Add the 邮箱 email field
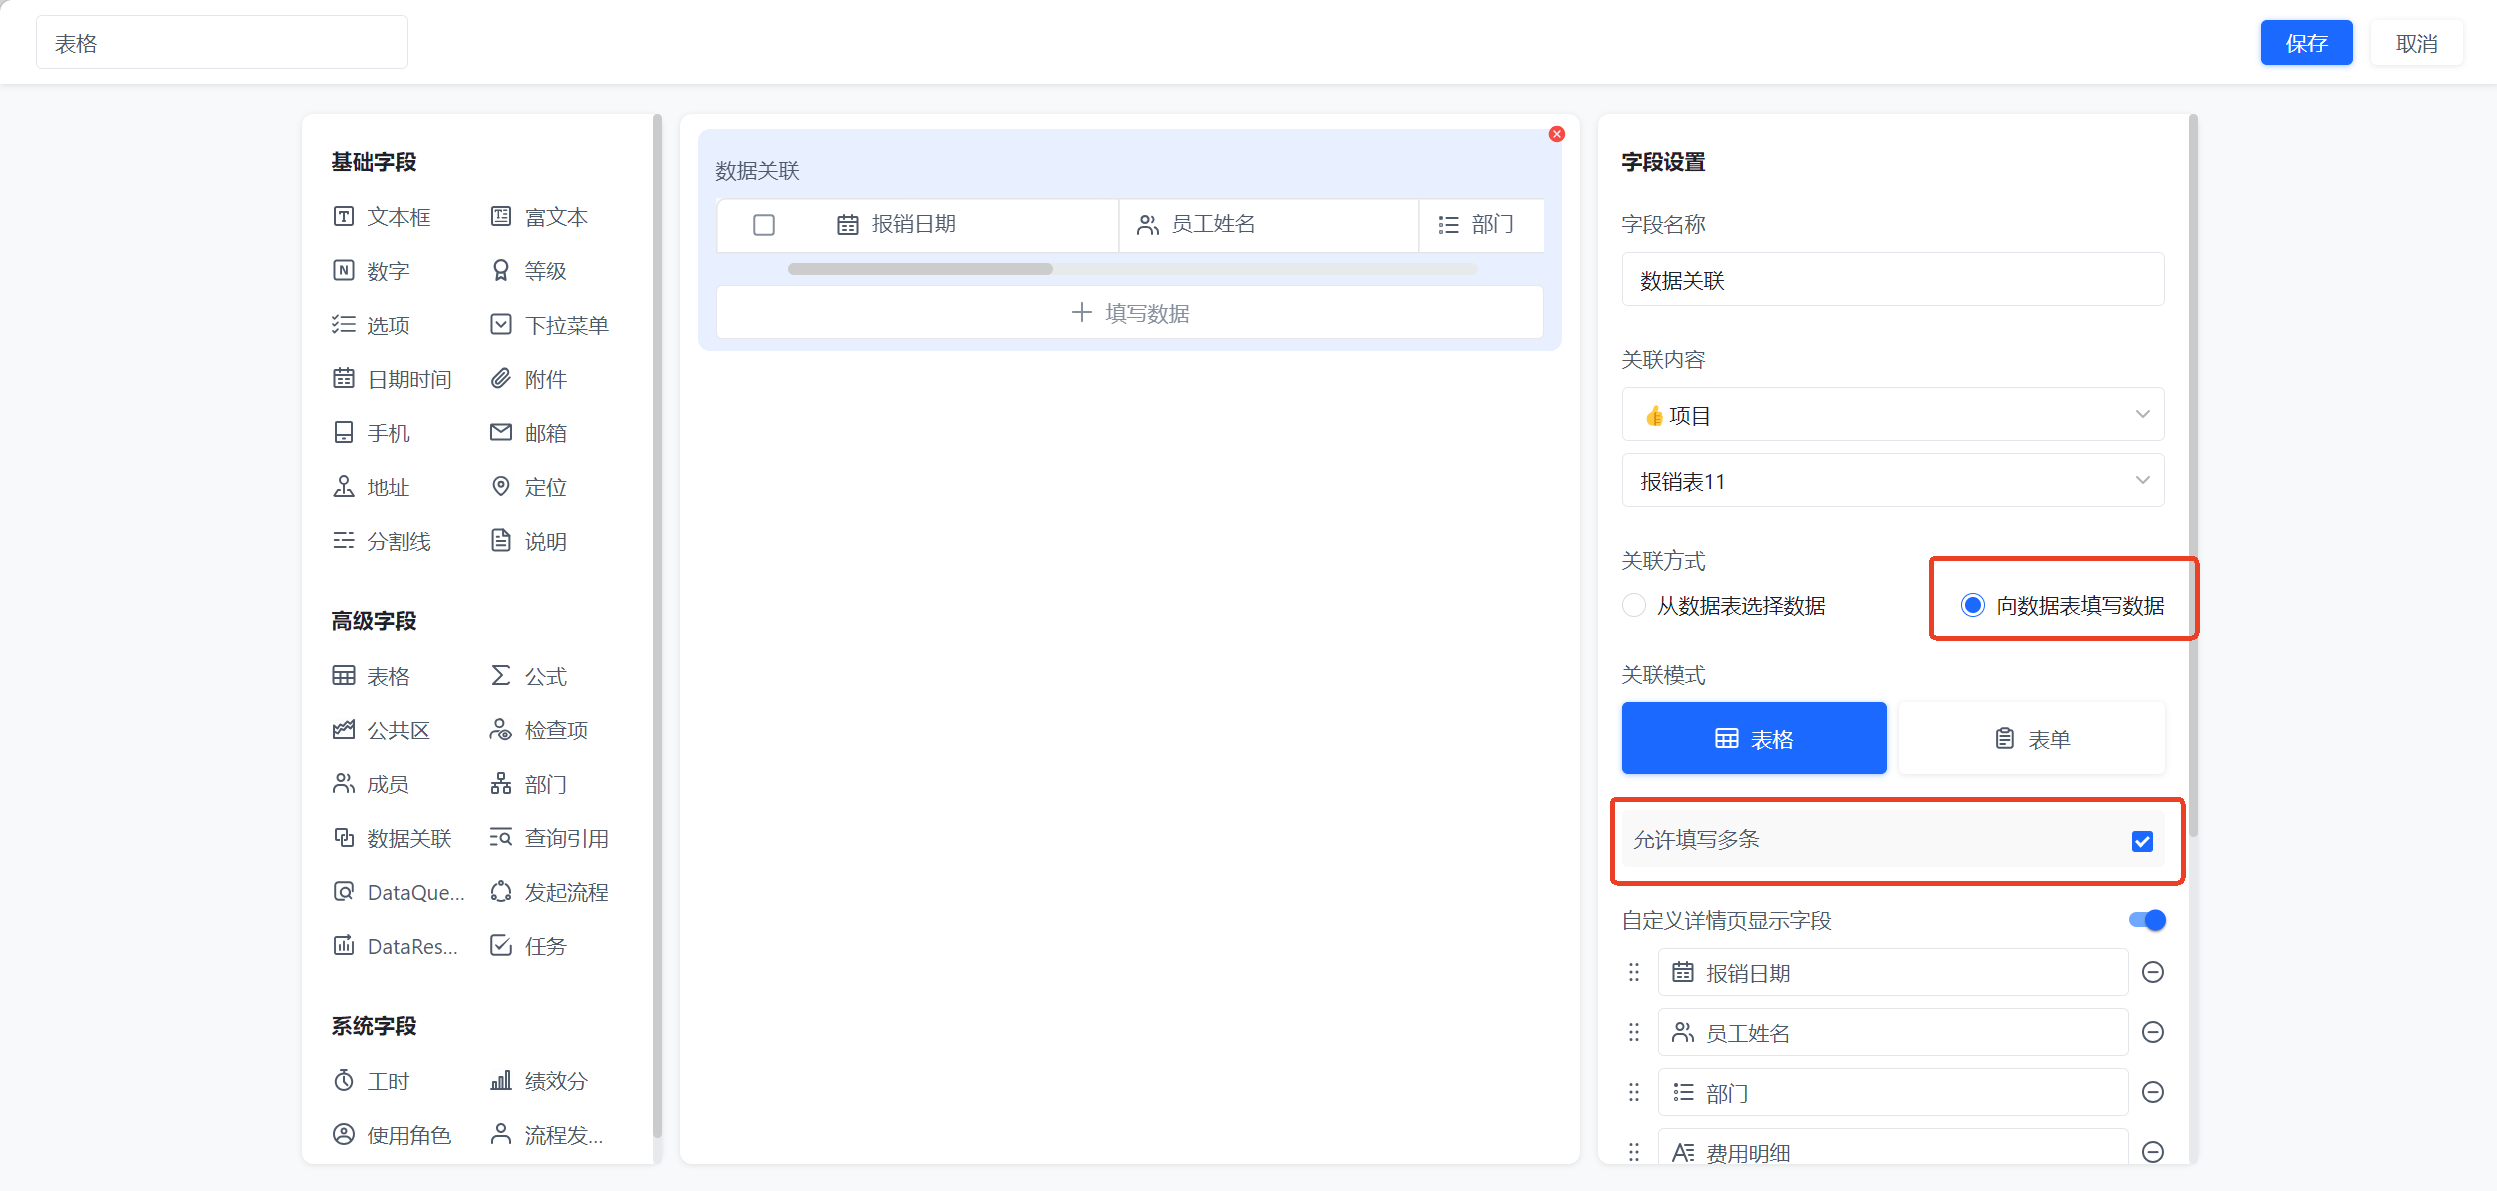The height and width of the screenshot is (1191, 2497). point(528,433)
